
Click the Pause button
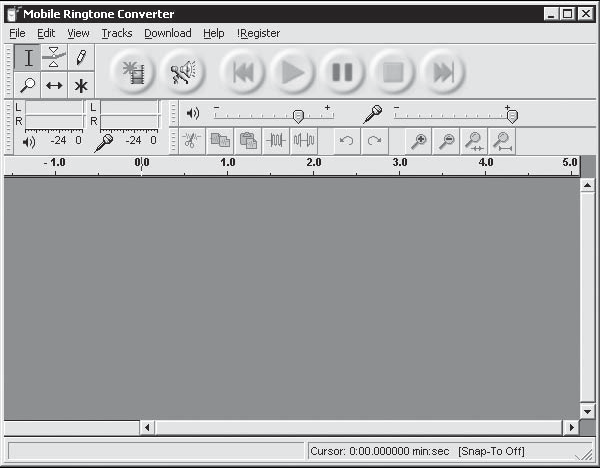[342, 72]
